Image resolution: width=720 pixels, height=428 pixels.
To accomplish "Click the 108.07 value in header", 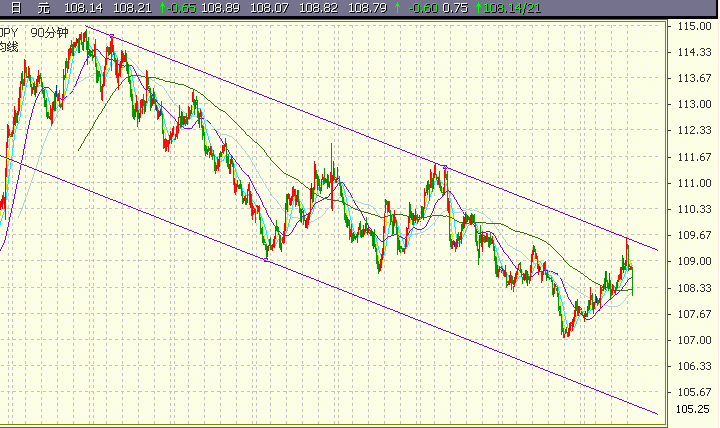I will coord(270,8).
